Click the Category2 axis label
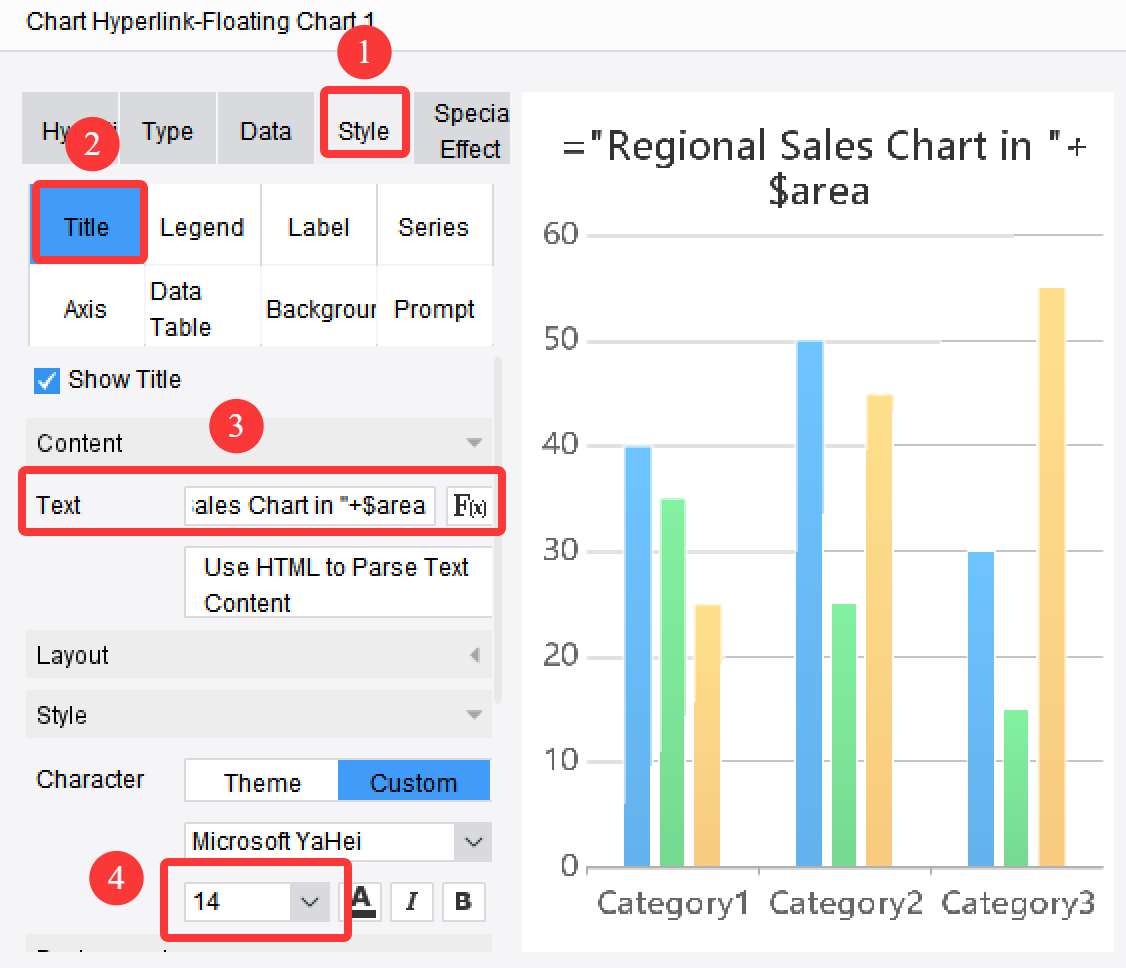1126x968 pixels. pyautogui.click(x=845, y=903)
